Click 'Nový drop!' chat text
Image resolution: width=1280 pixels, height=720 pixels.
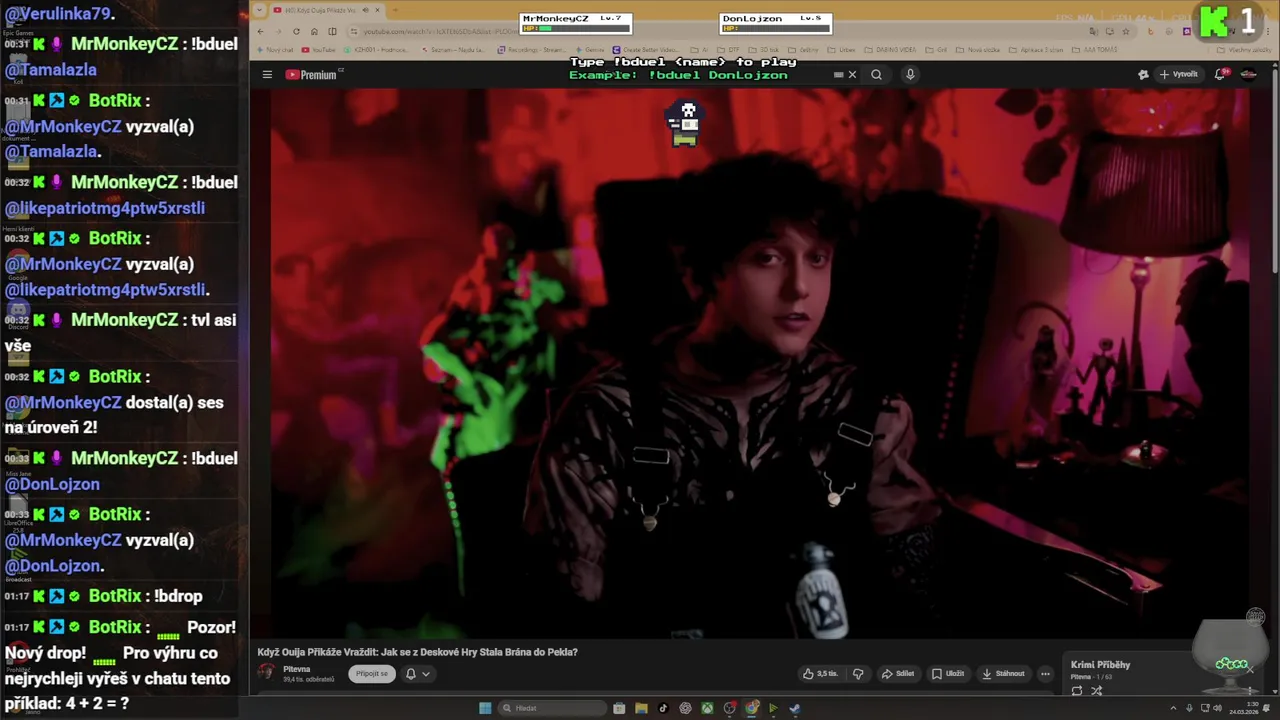[45, 653]
